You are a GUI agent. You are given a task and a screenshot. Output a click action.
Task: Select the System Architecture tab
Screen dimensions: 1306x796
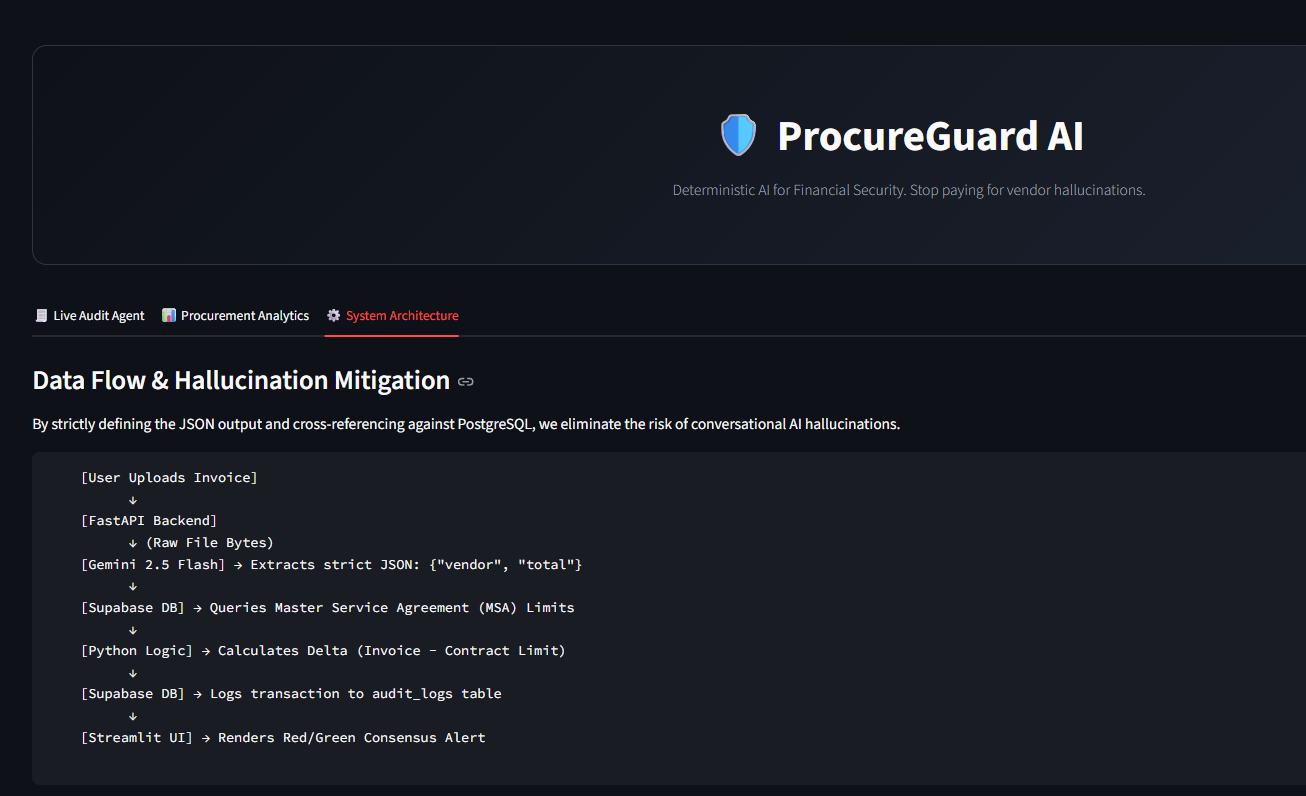tap(392, 315)
